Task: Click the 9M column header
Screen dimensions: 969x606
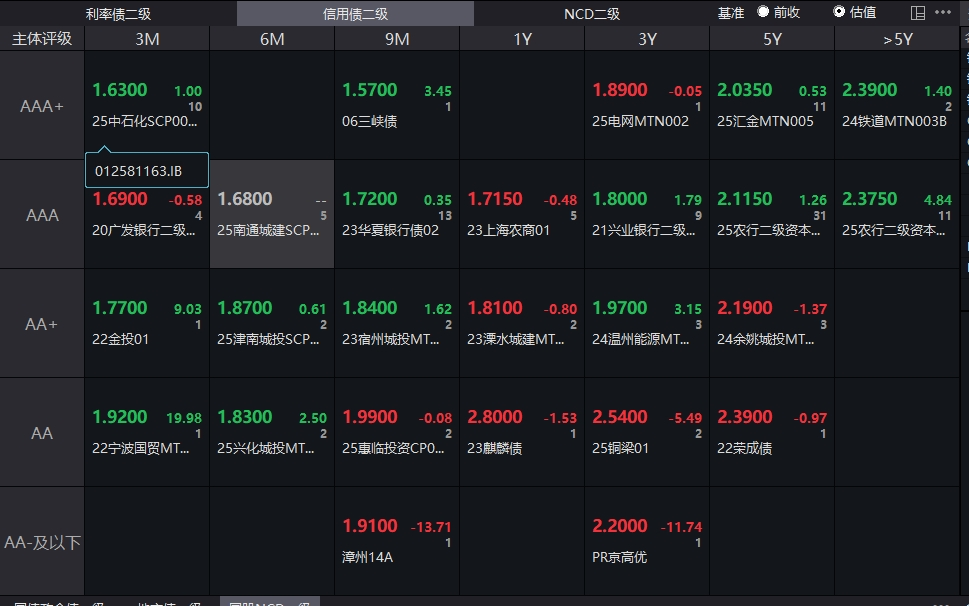Action: pyautogui.click(x=397, y=39)
